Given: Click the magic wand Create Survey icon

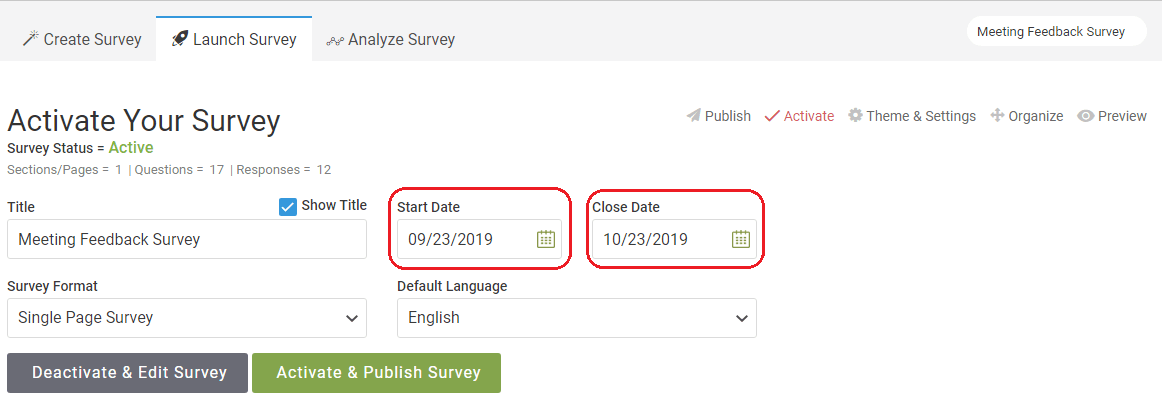Looking at the screenshot, I should click(30, 39).
